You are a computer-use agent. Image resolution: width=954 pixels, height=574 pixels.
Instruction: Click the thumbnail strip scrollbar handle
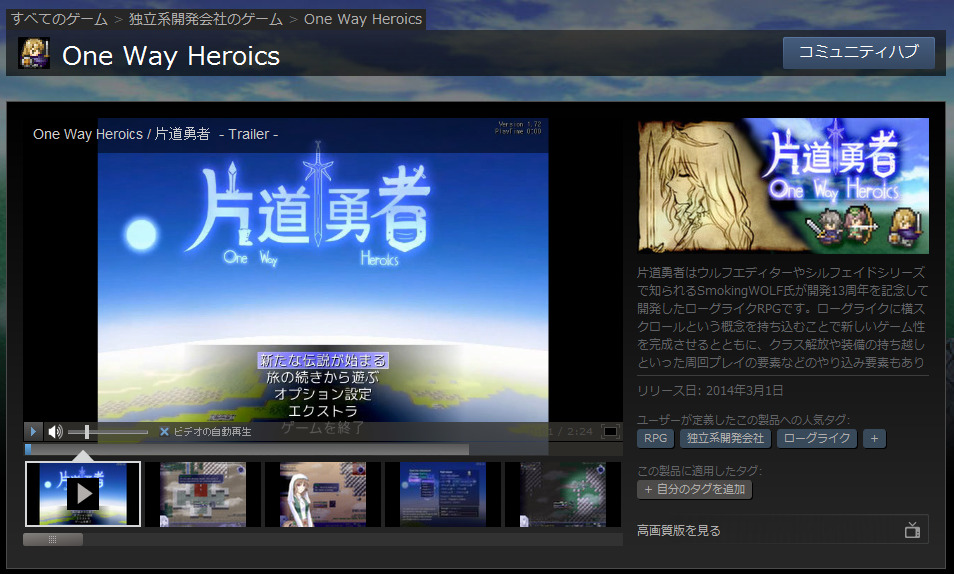click(x=53, y=539)
